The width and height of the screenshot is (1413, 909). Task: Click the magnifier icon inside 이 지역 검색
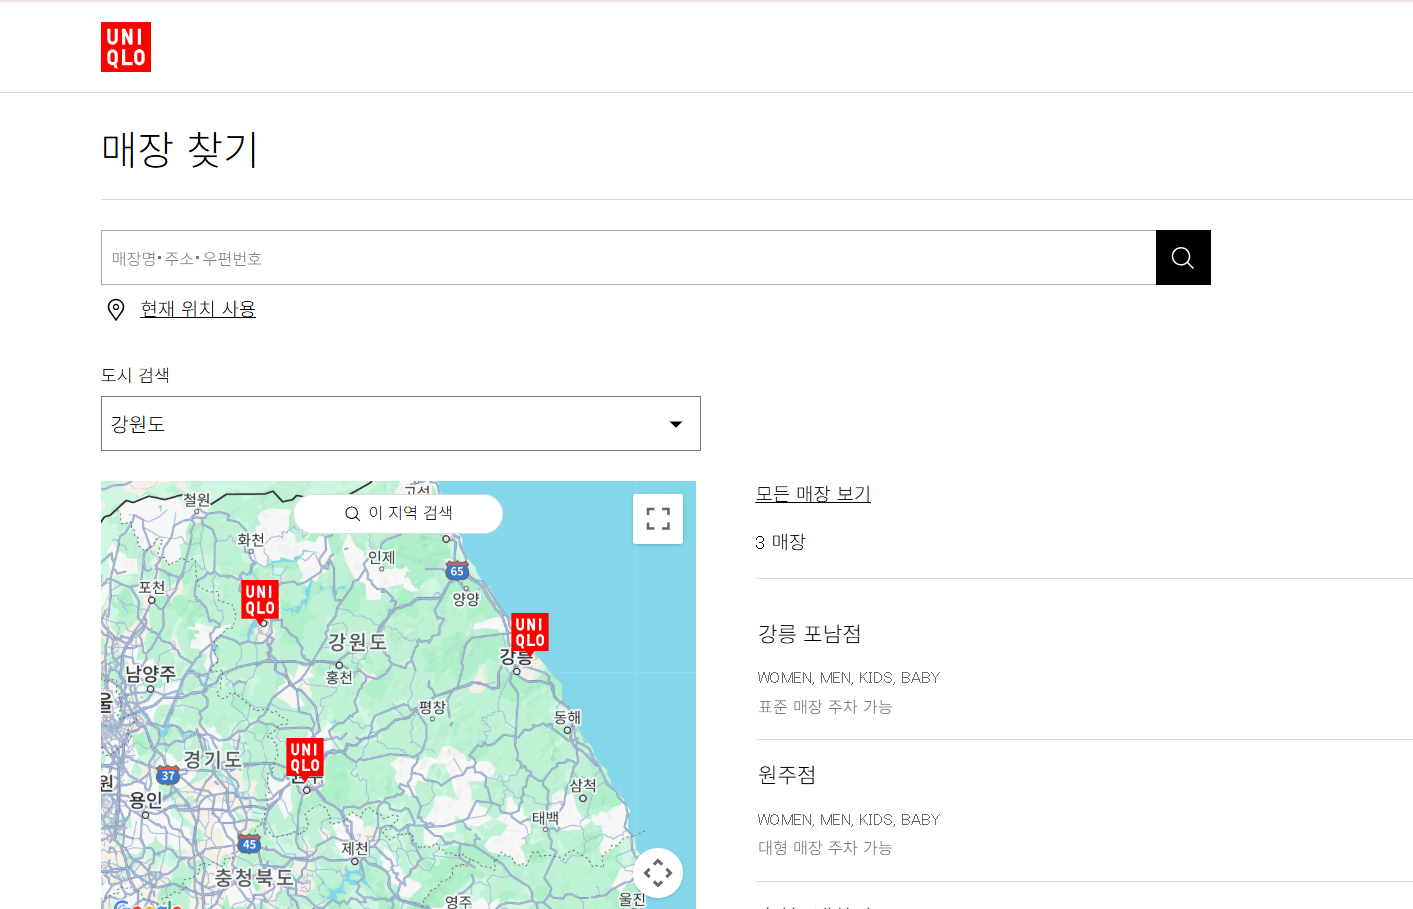352,513
